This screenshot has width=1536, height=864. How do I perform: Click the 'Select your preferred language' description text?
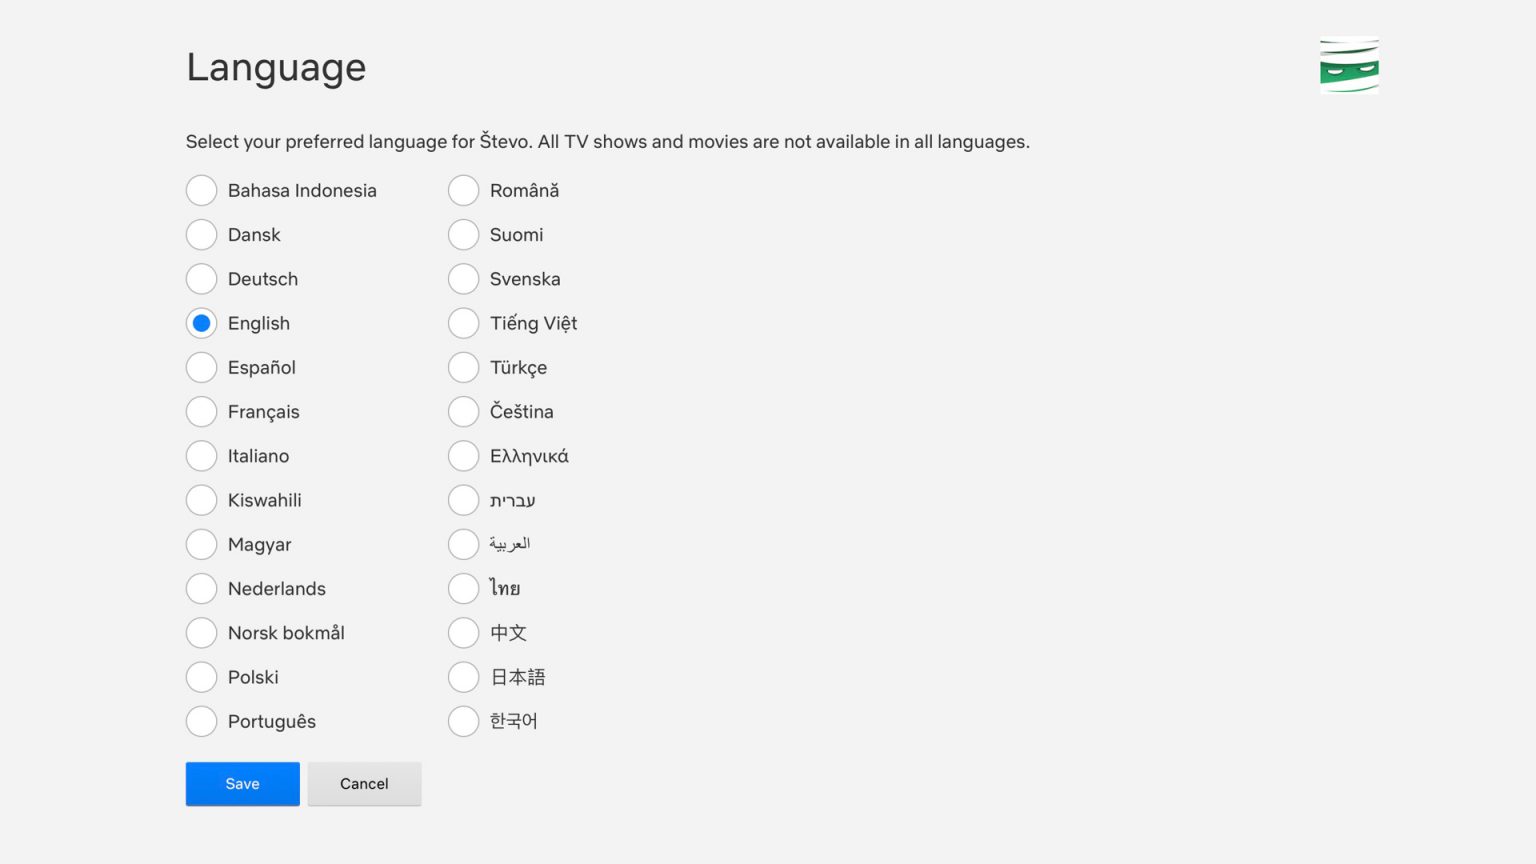pos(607,141)
